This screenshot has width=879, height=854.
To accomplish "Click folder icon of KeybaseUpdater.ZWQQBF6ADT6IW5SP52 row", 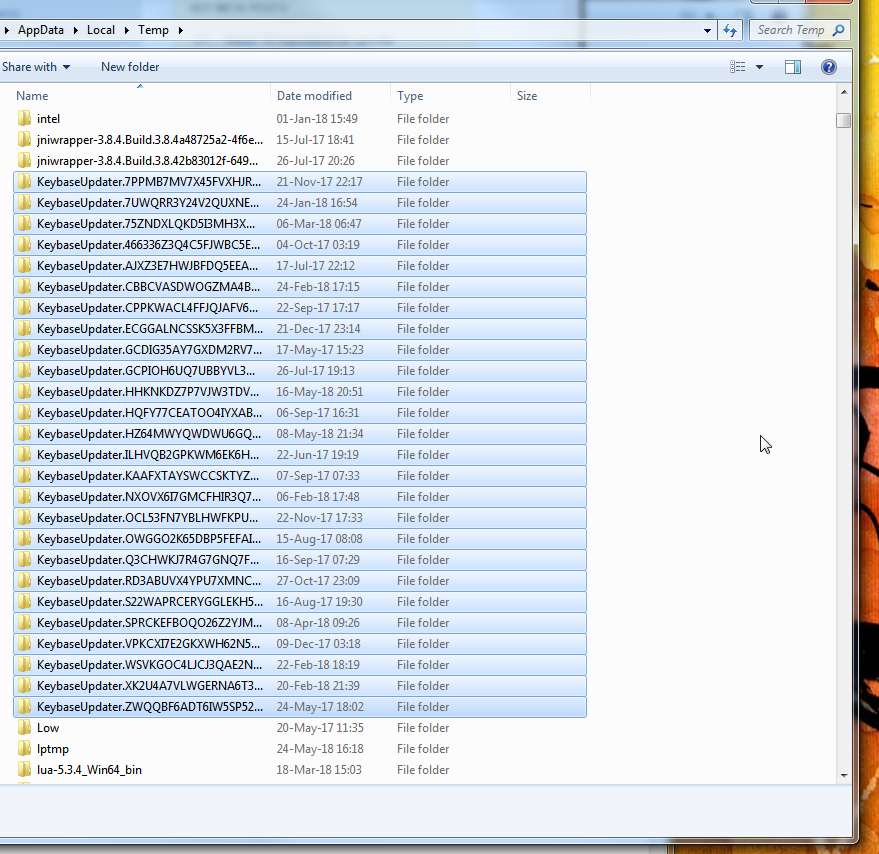I will pos(24,707).
